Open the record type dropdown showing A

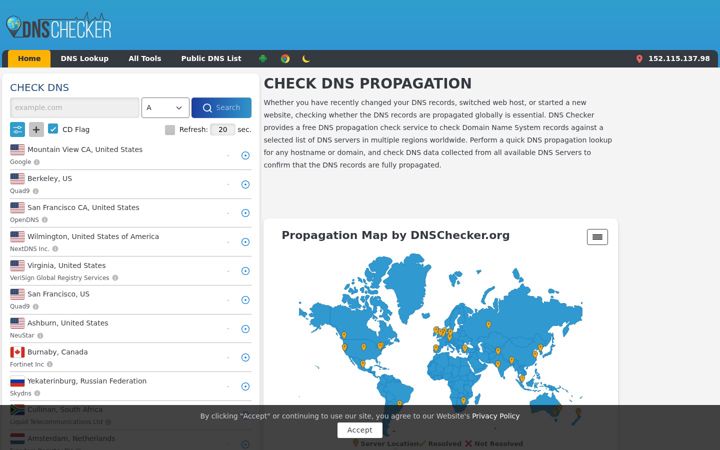point(165,107)
